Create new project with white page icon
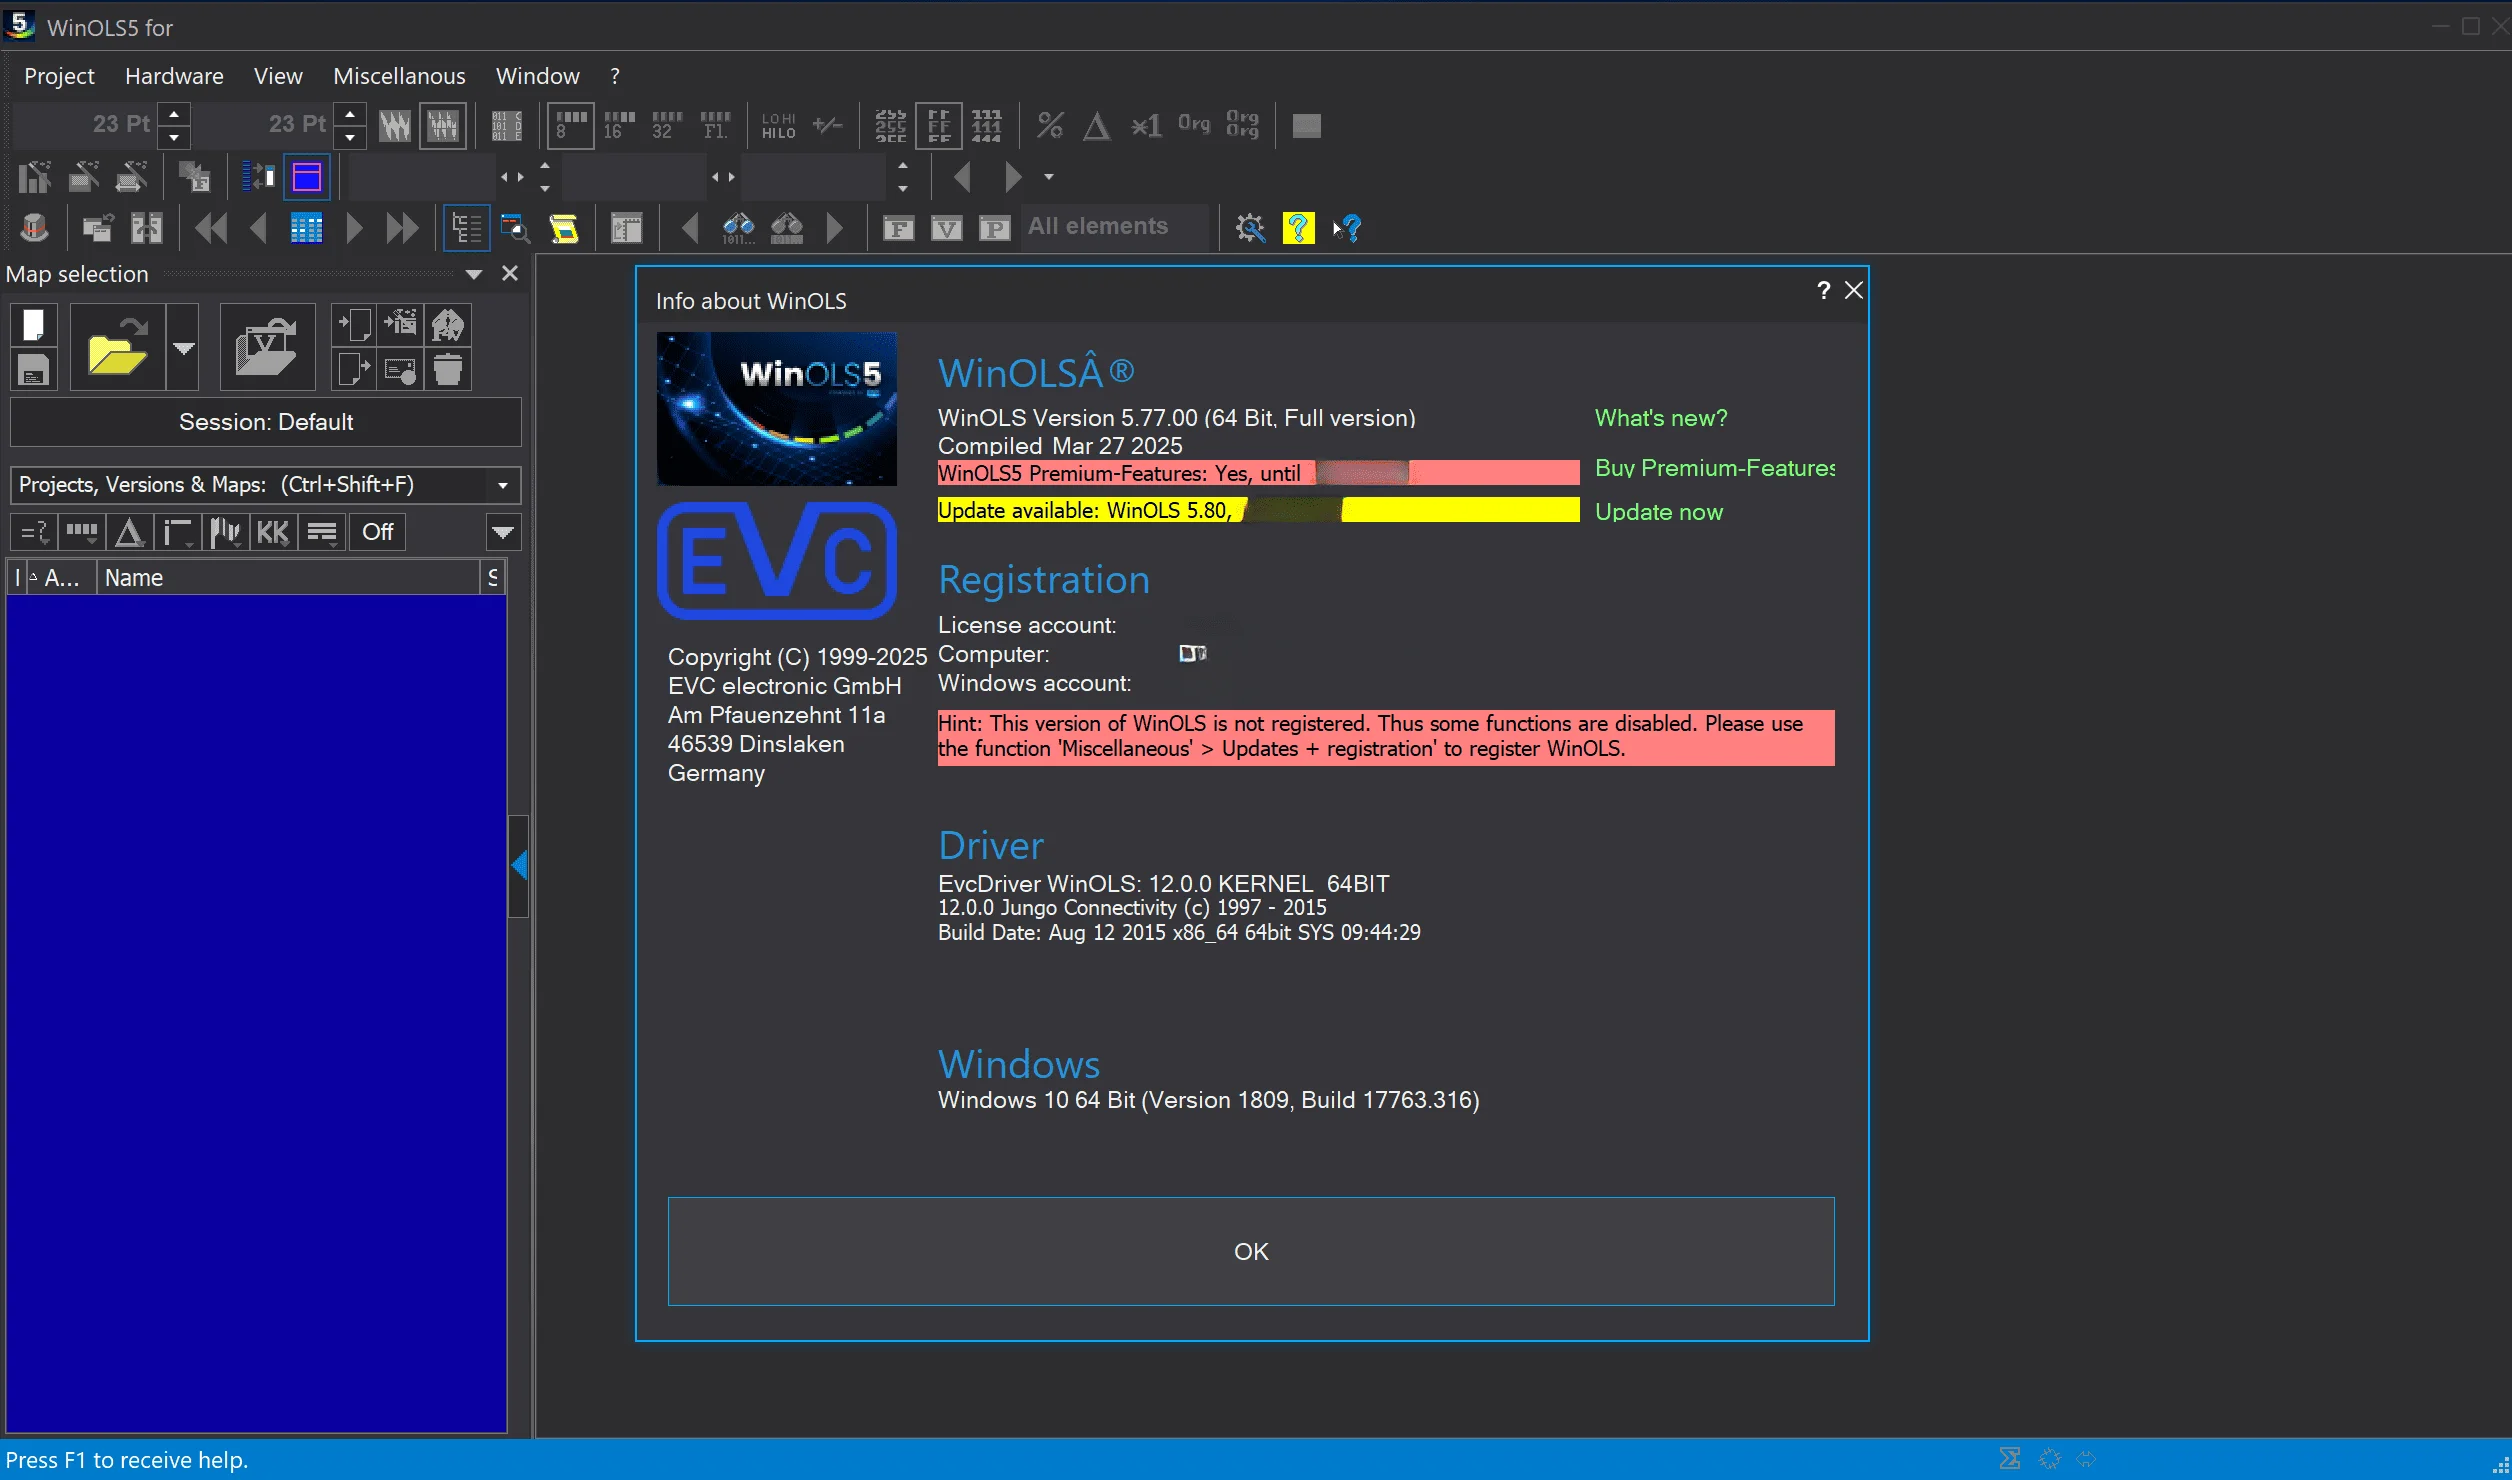2512x1480 pixels. [x=33, y=325]
